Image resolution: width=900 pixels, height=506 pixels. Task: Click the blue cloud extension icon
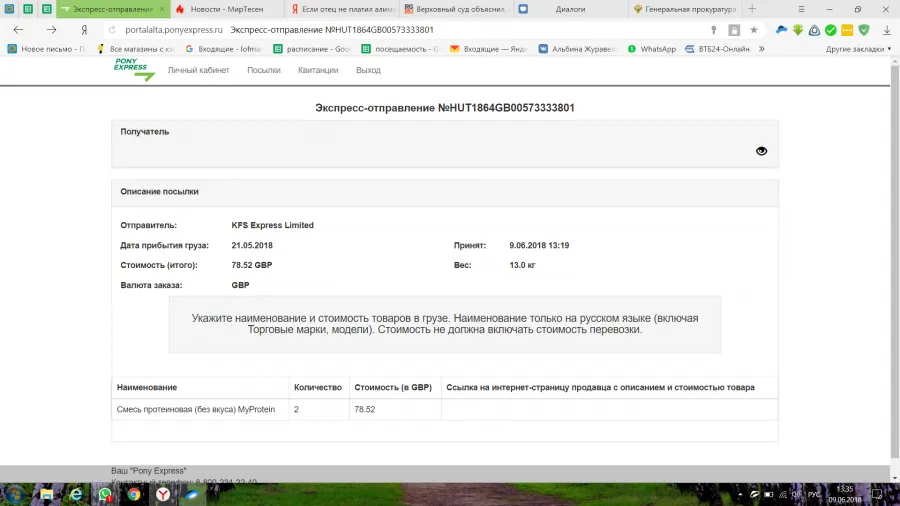click(781, 30)
